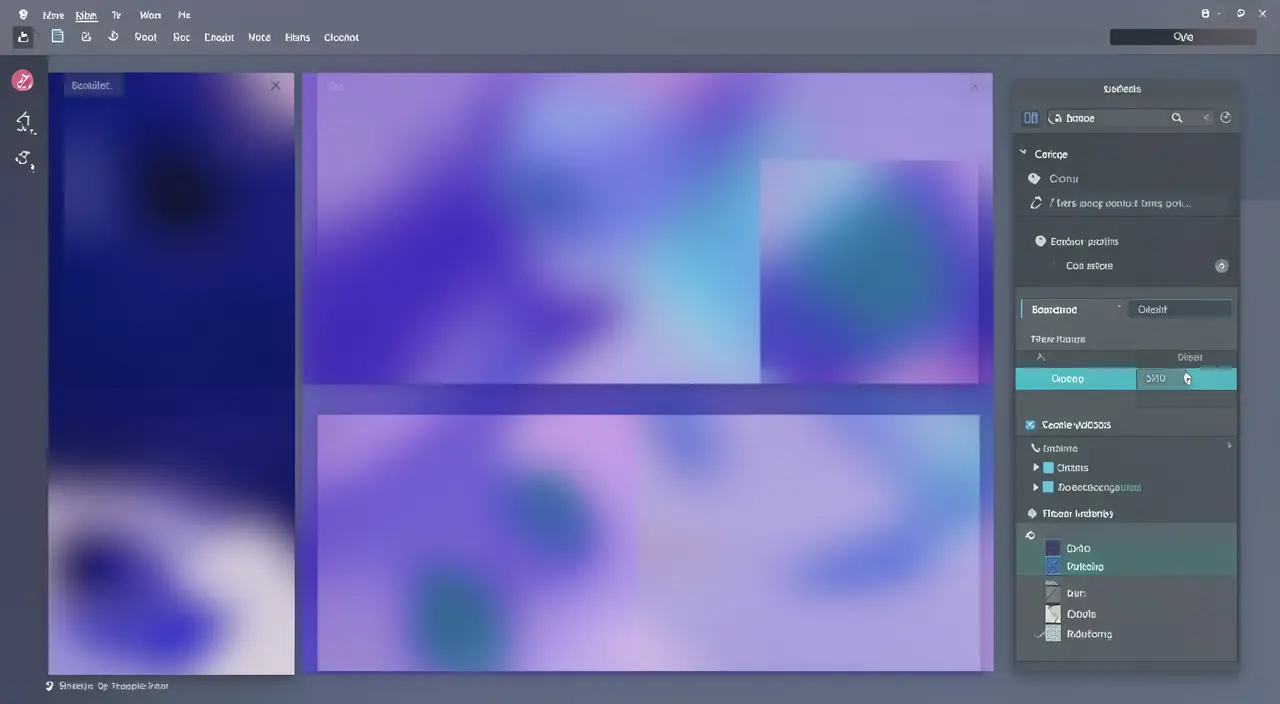1280x704 pixels.
Task: Open the underlined second menu in menu bar
Action: pos(86,15)
